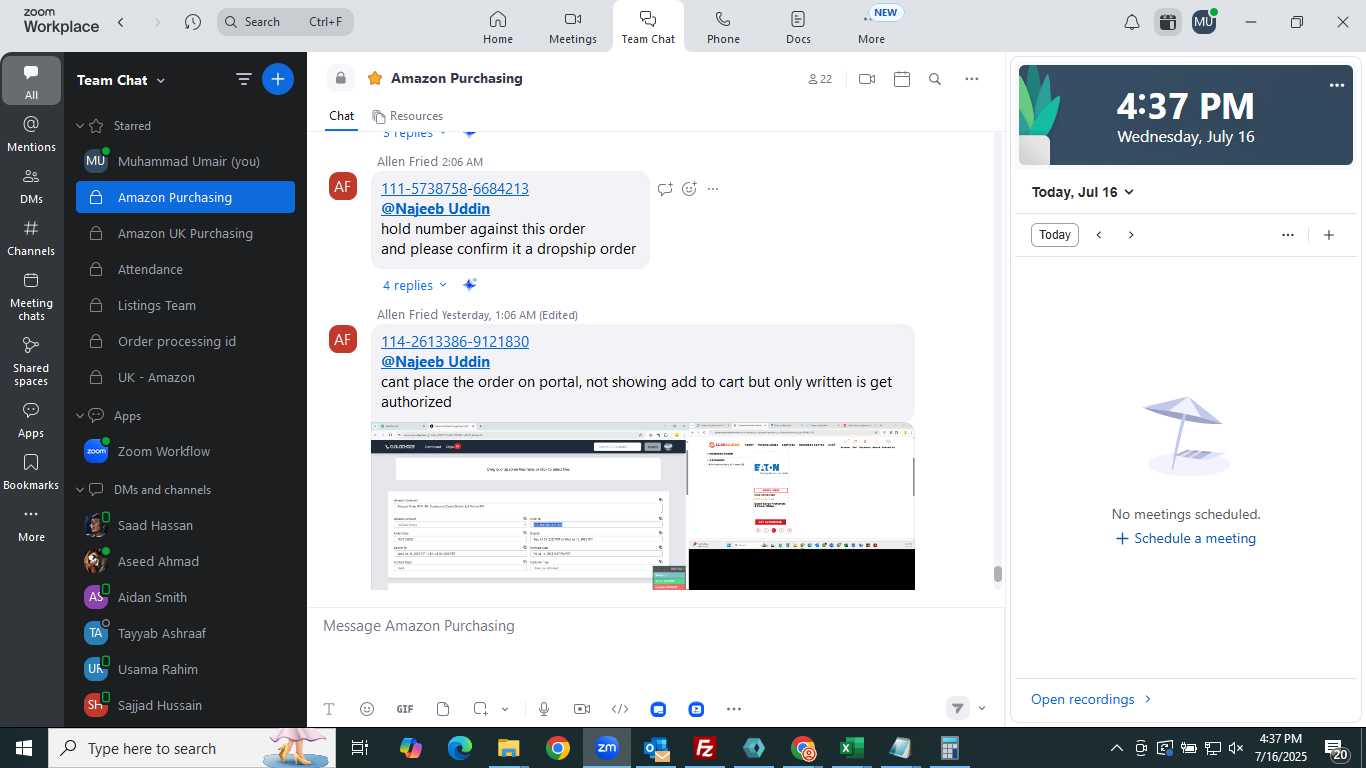Open the history clock icon
This screenshot has width=1366, height=768.
[193, 22]
